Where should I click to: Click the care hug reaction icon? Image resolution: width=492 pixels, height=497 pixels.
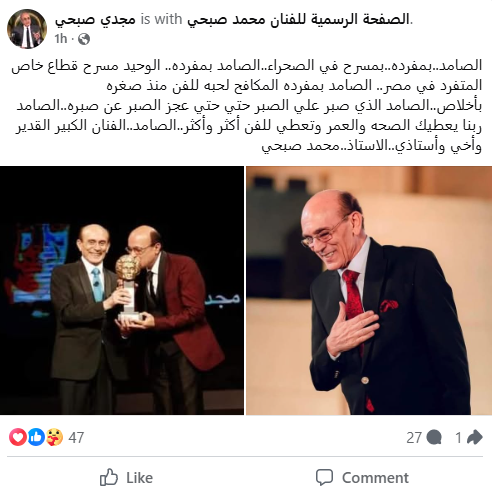(54, 437)
